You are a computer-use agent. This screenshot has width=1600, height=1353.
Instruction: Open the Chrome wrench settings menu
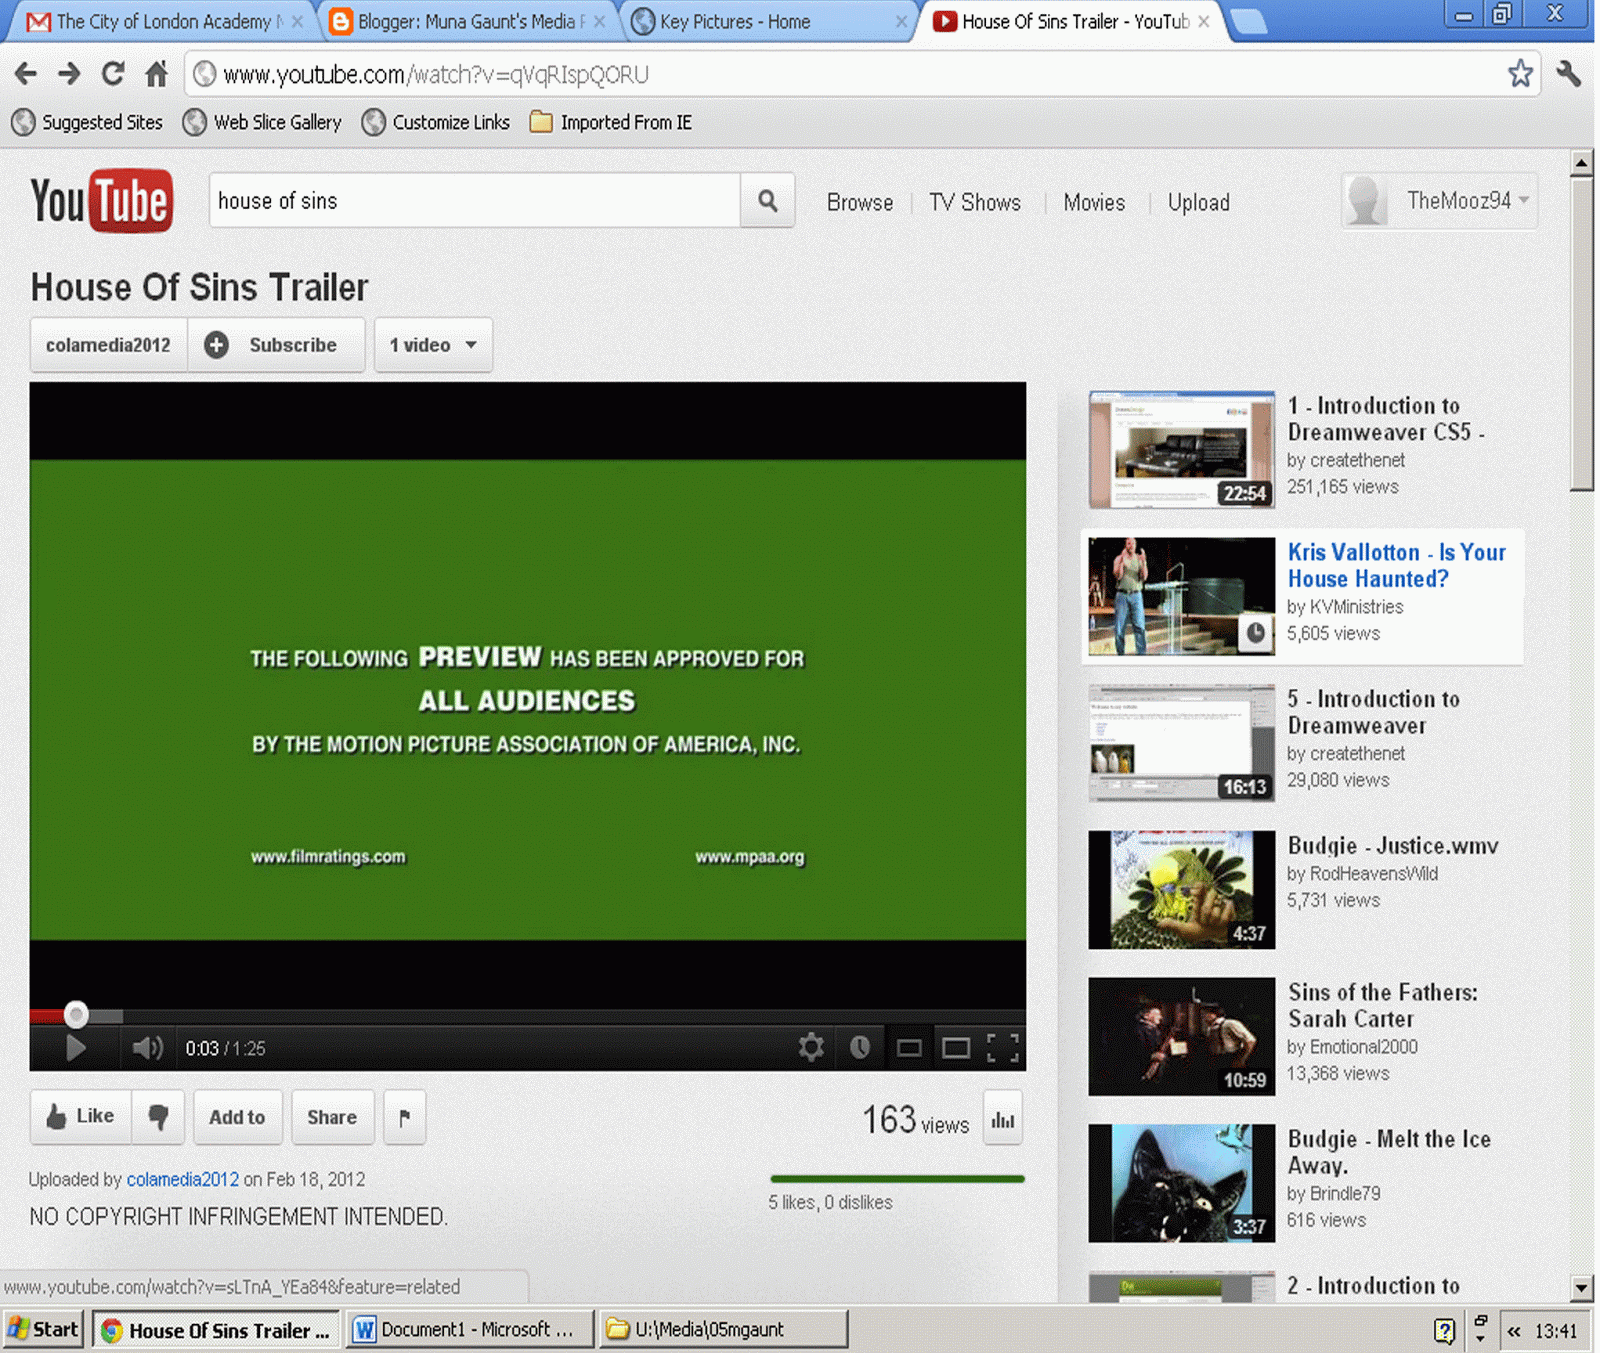click(1568, 73)
